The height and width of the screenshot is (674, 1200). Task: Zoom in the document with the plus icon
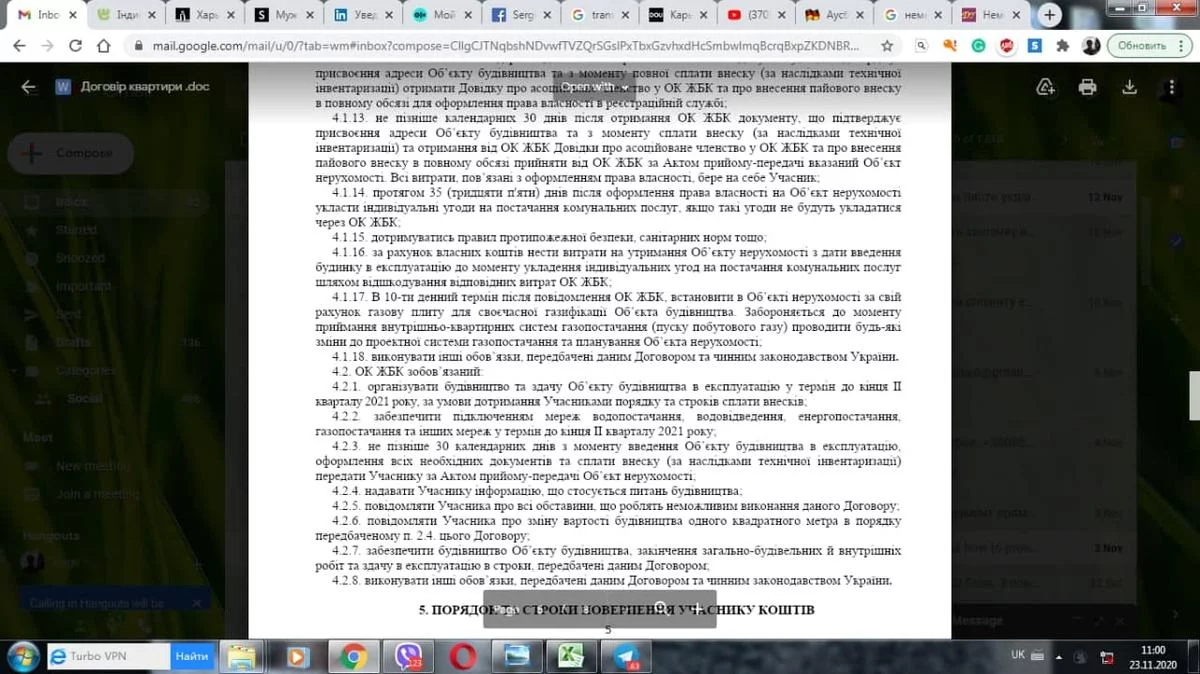(x=697, y=608)
